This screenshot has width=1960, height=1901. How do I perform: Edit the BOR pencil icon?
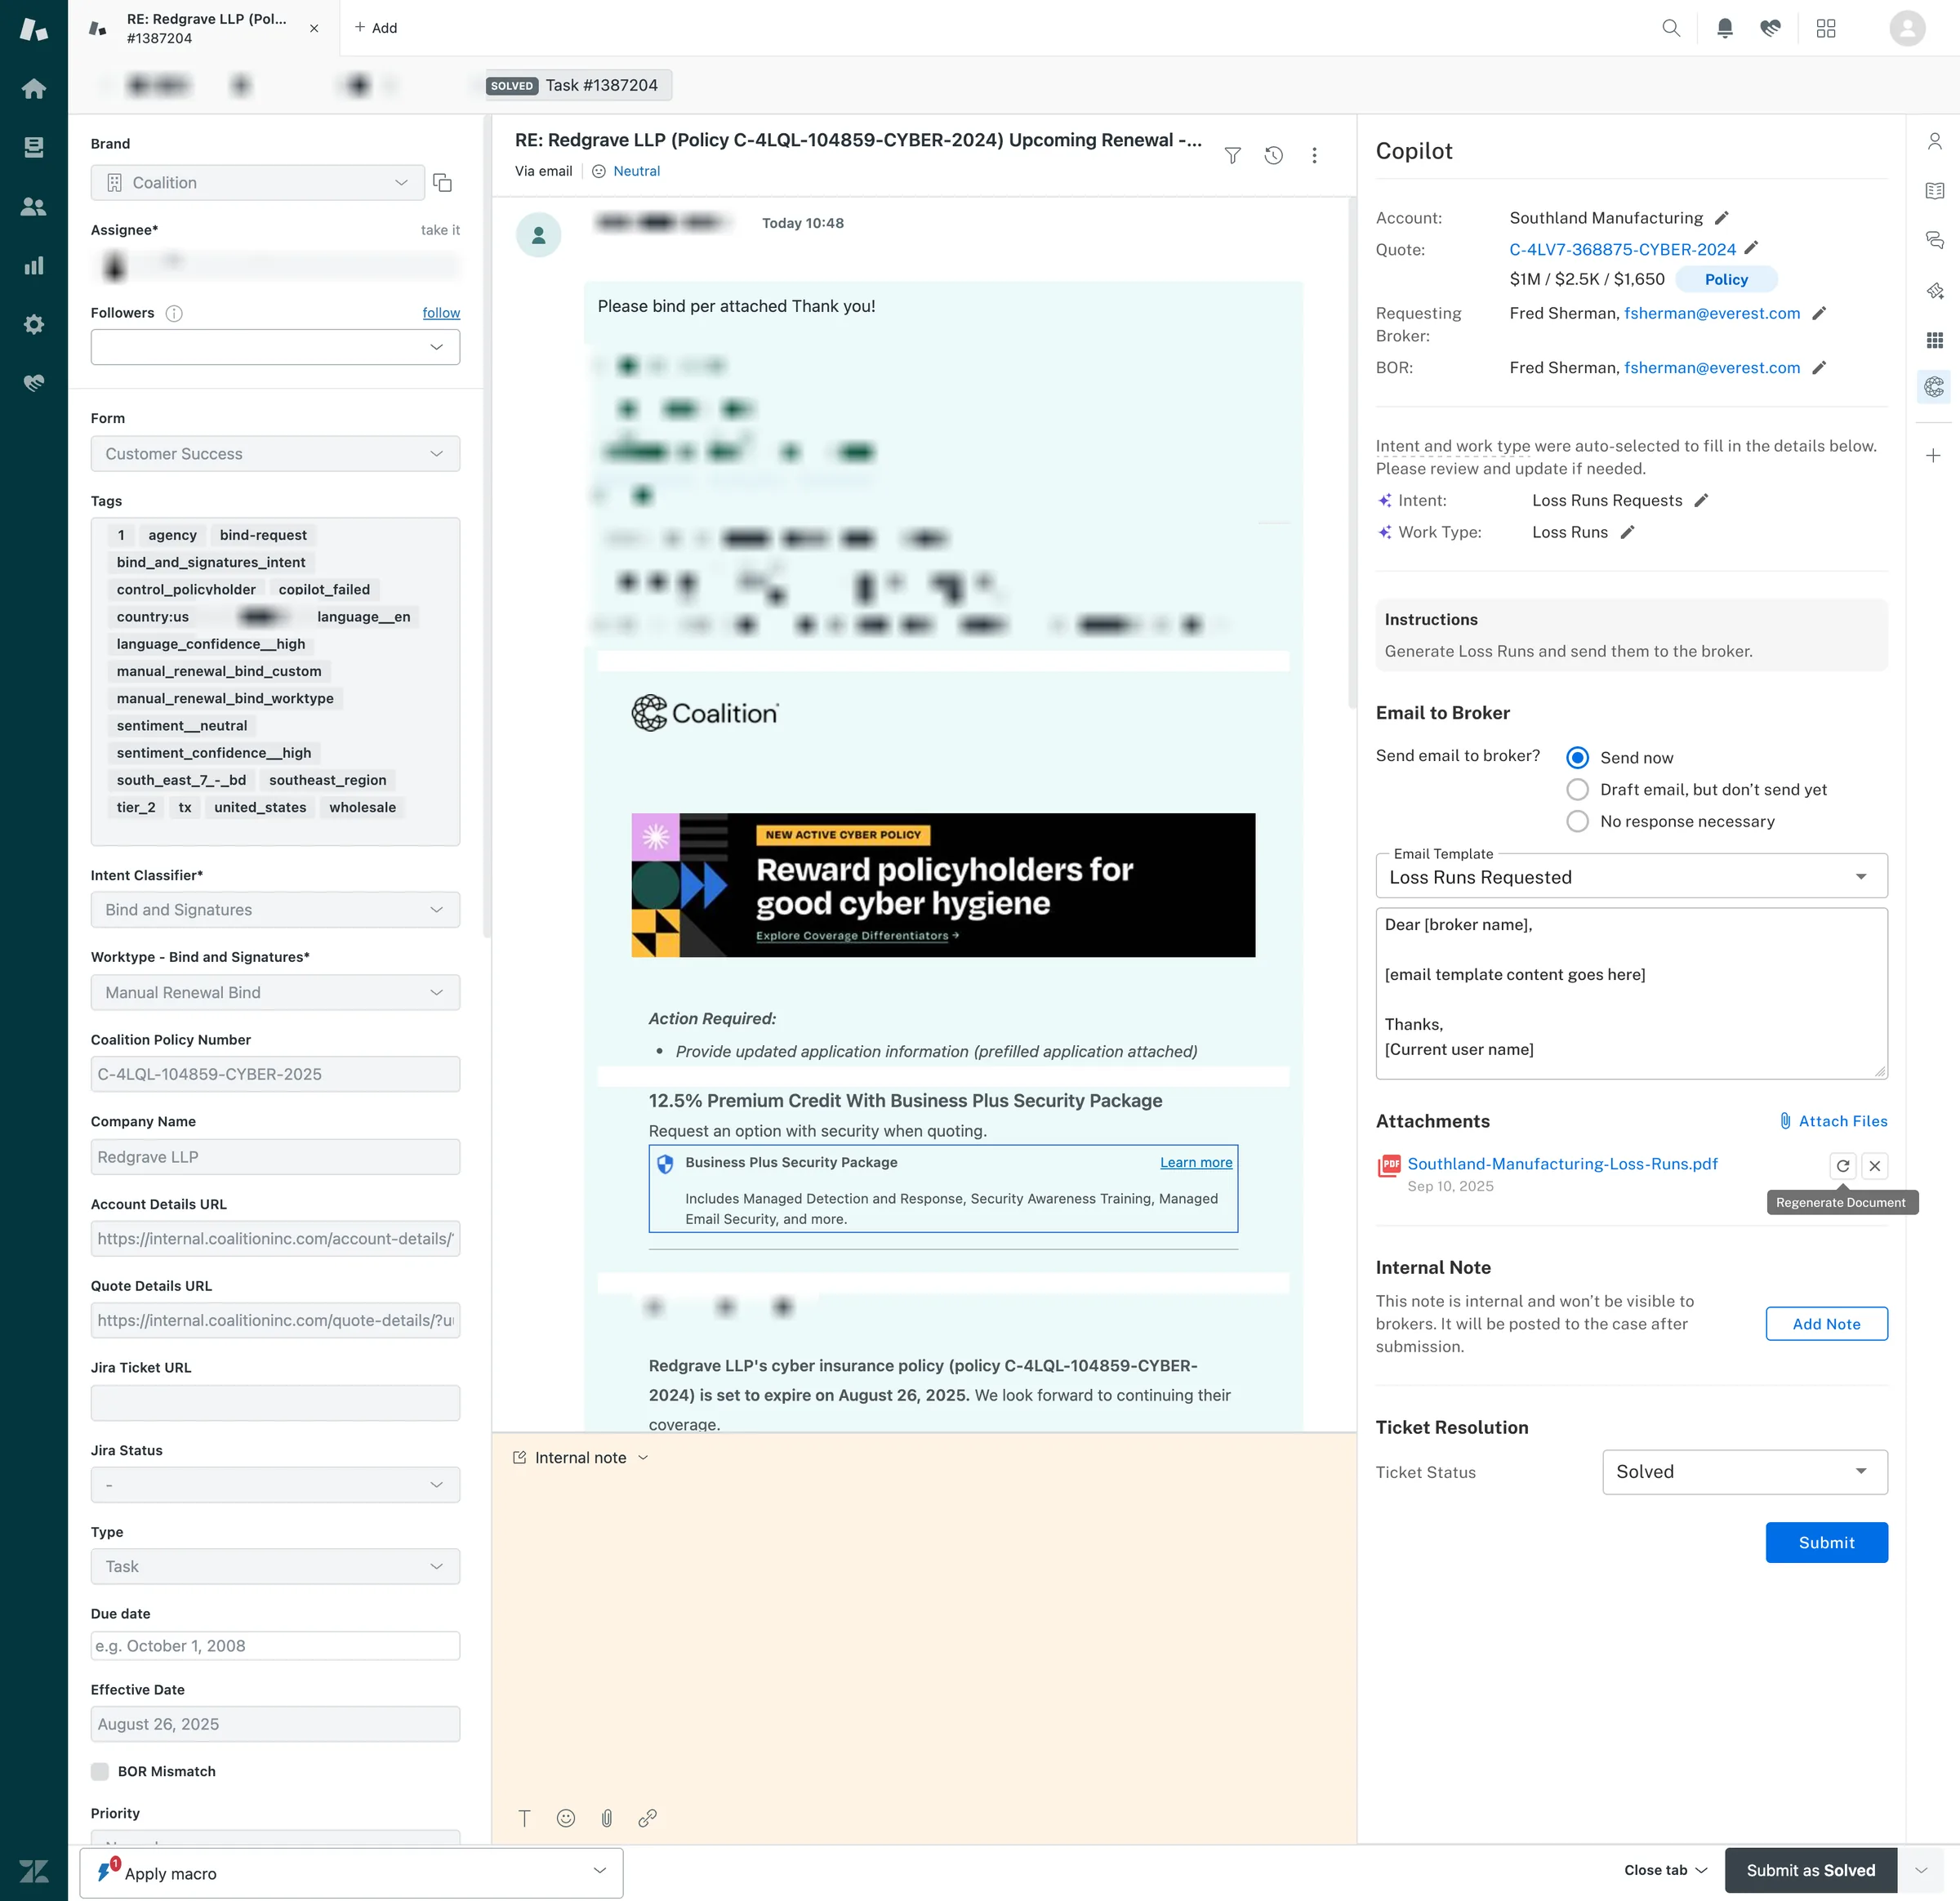[x=1819, y=367]
